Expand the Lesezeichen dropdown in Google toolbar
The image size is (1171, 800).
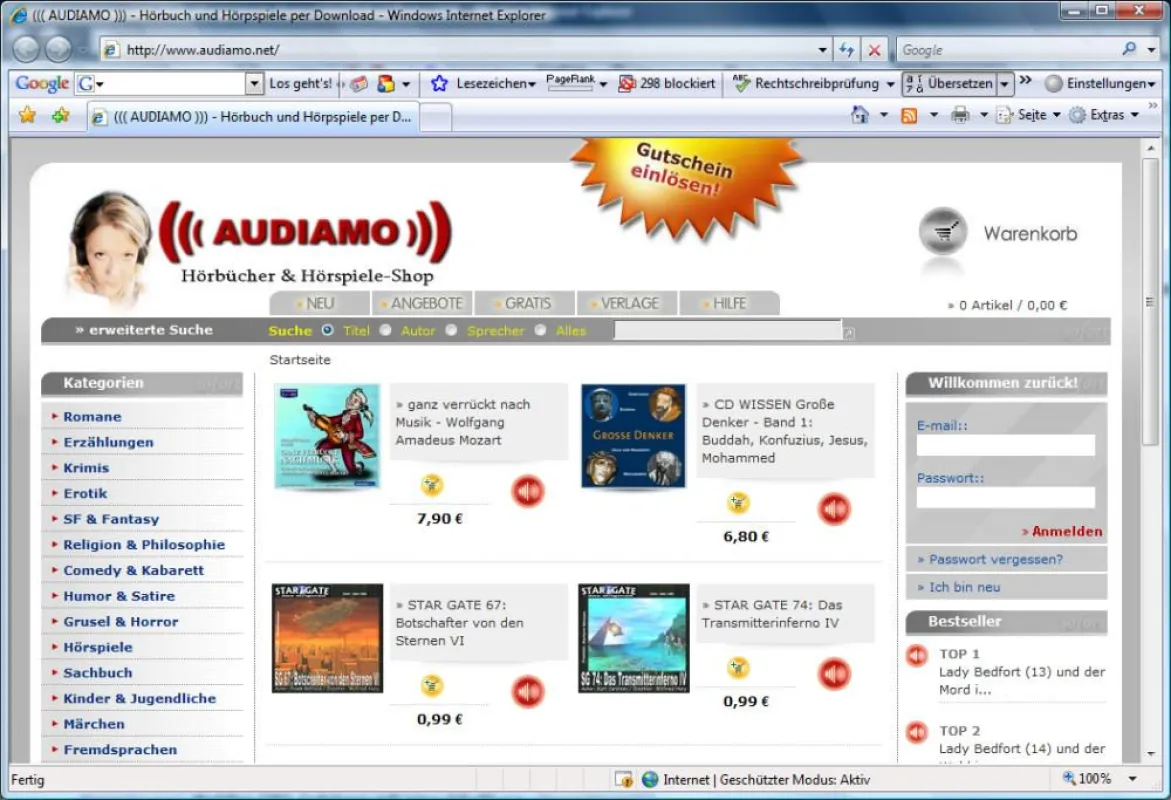point(532,84)
